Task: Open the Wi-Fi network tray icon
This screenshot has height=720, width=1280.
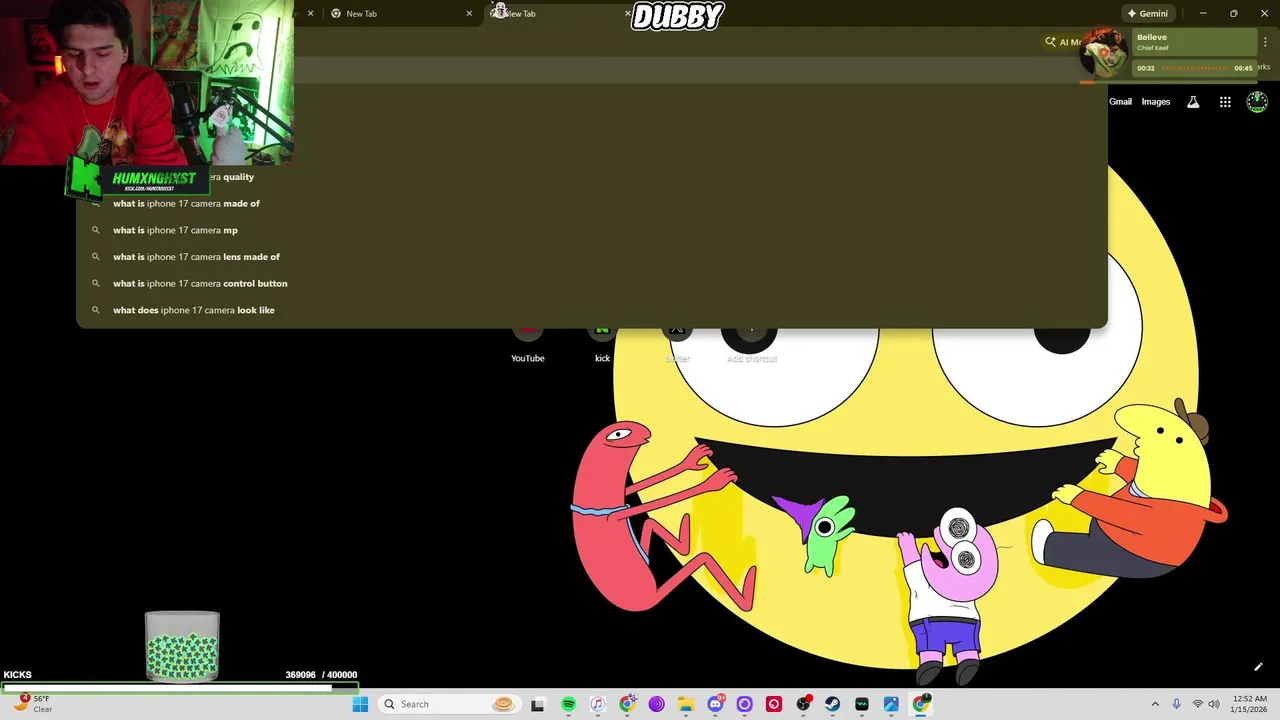Action: [x=1197, y=704]
